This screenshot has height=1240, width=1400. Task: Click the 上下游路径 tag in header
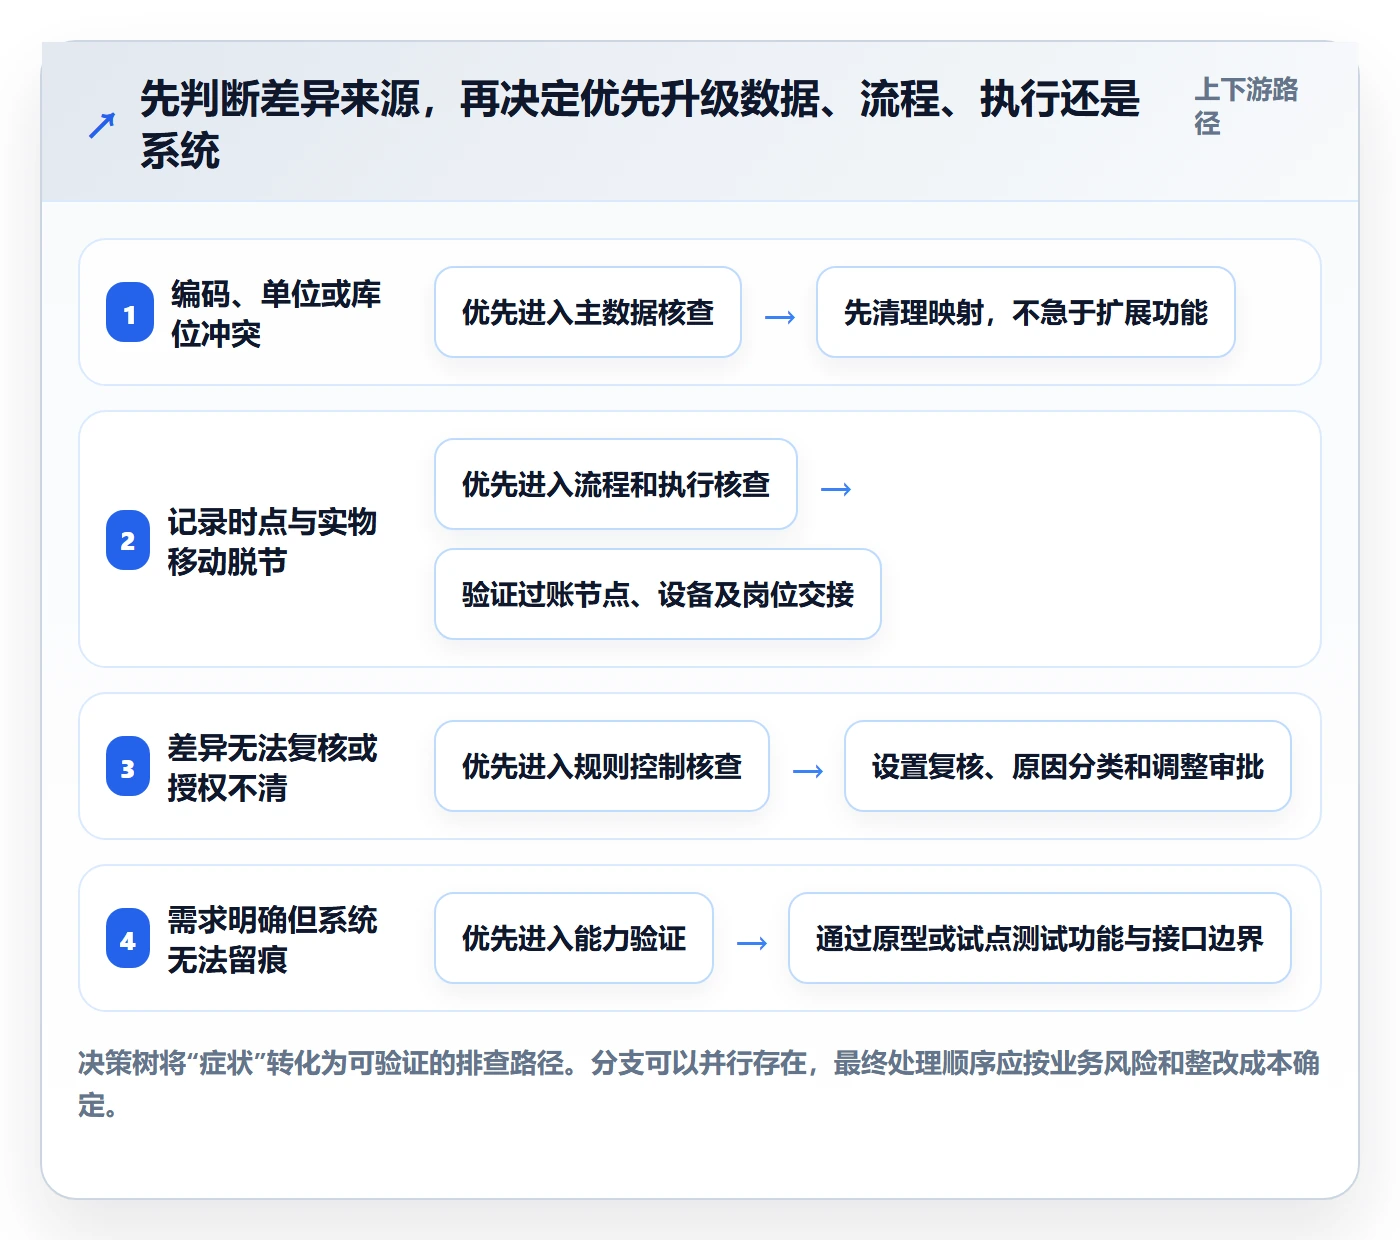pyautogui.click(x=1246, y=106)
